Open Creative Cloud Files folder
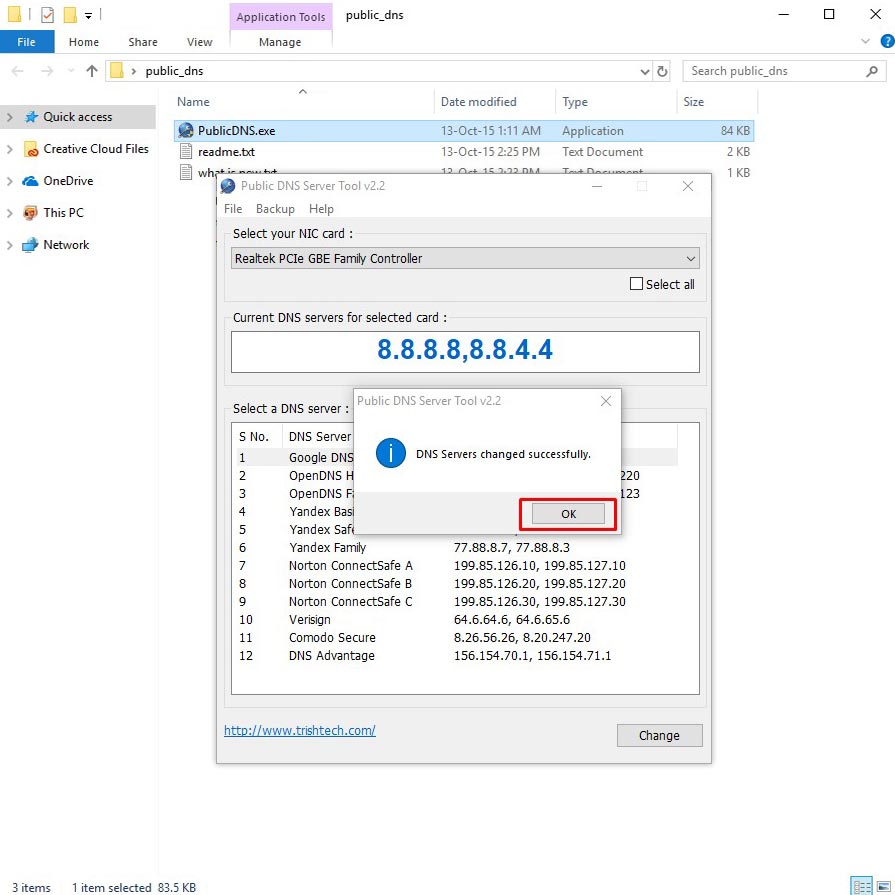This screenshot has width=895, height=895. tap(95, 149)
